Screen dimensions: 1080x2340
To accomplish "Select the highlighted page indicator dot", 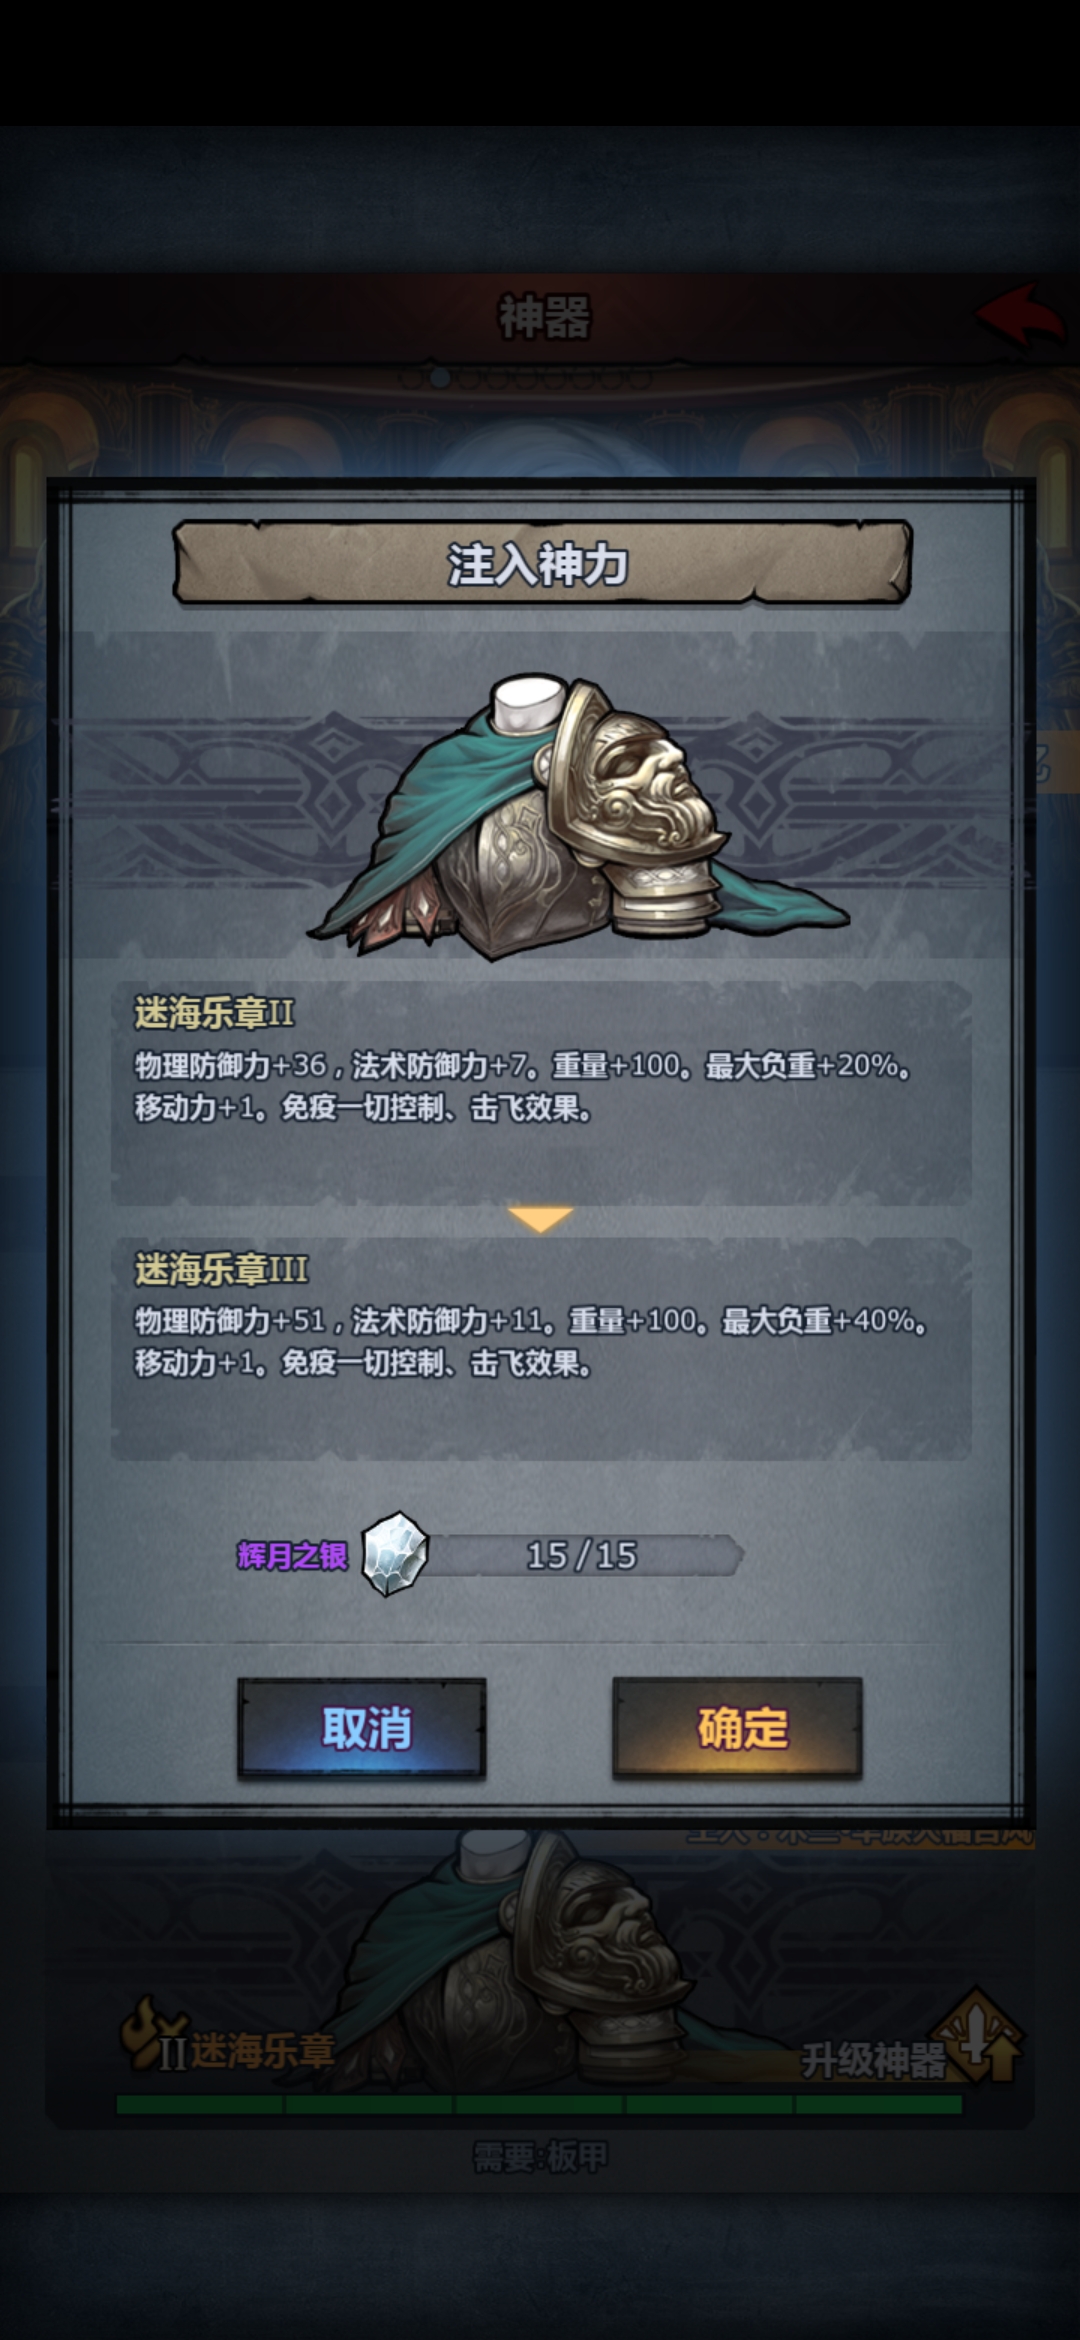I will pyautogui.click(x=439, y=378).
